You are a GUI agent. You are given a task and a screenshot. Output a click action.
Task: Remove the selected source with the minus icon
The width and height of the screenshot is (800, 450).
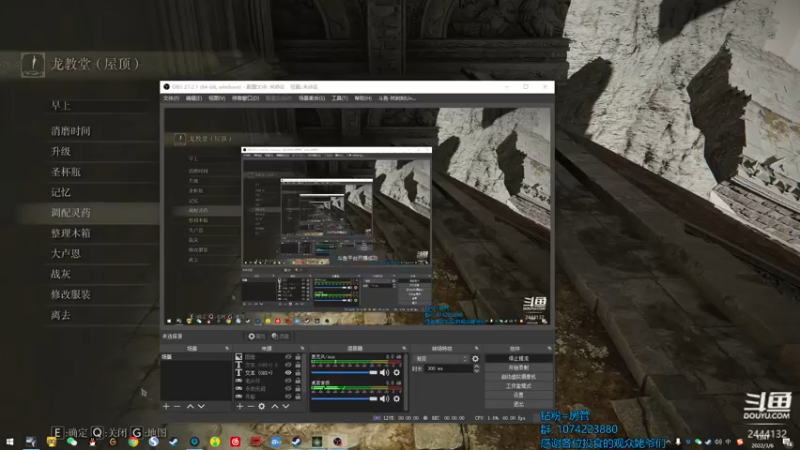coord(251,407)
